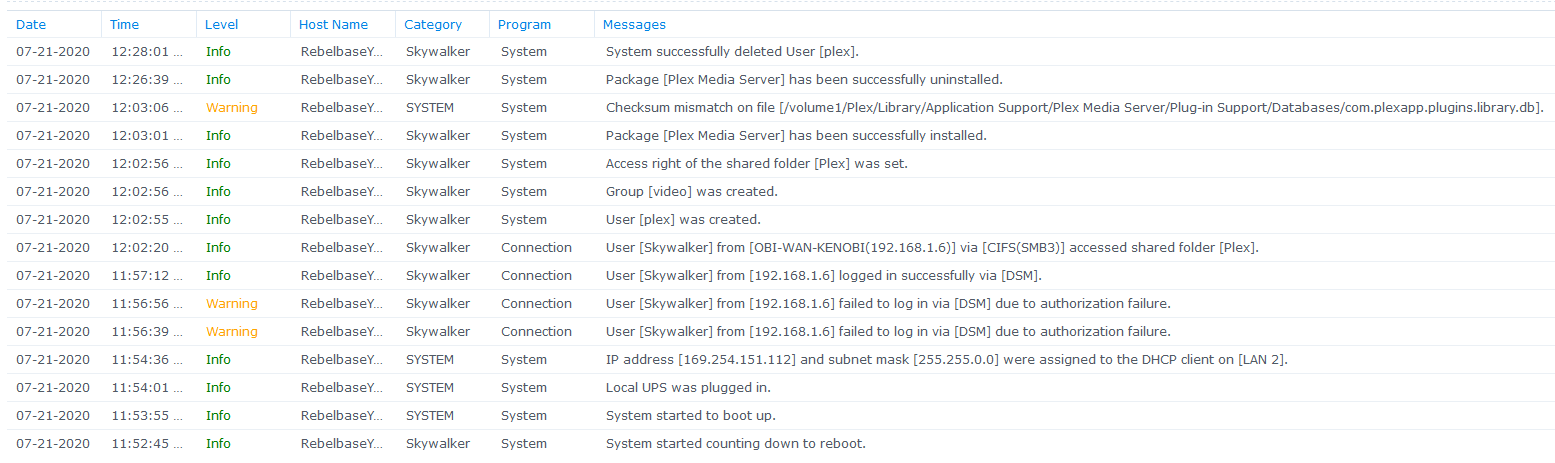Select the CIFS(SMB3) shared folder access entry
The width and height of the screenshot is (1555, 463).
[781, 248]
